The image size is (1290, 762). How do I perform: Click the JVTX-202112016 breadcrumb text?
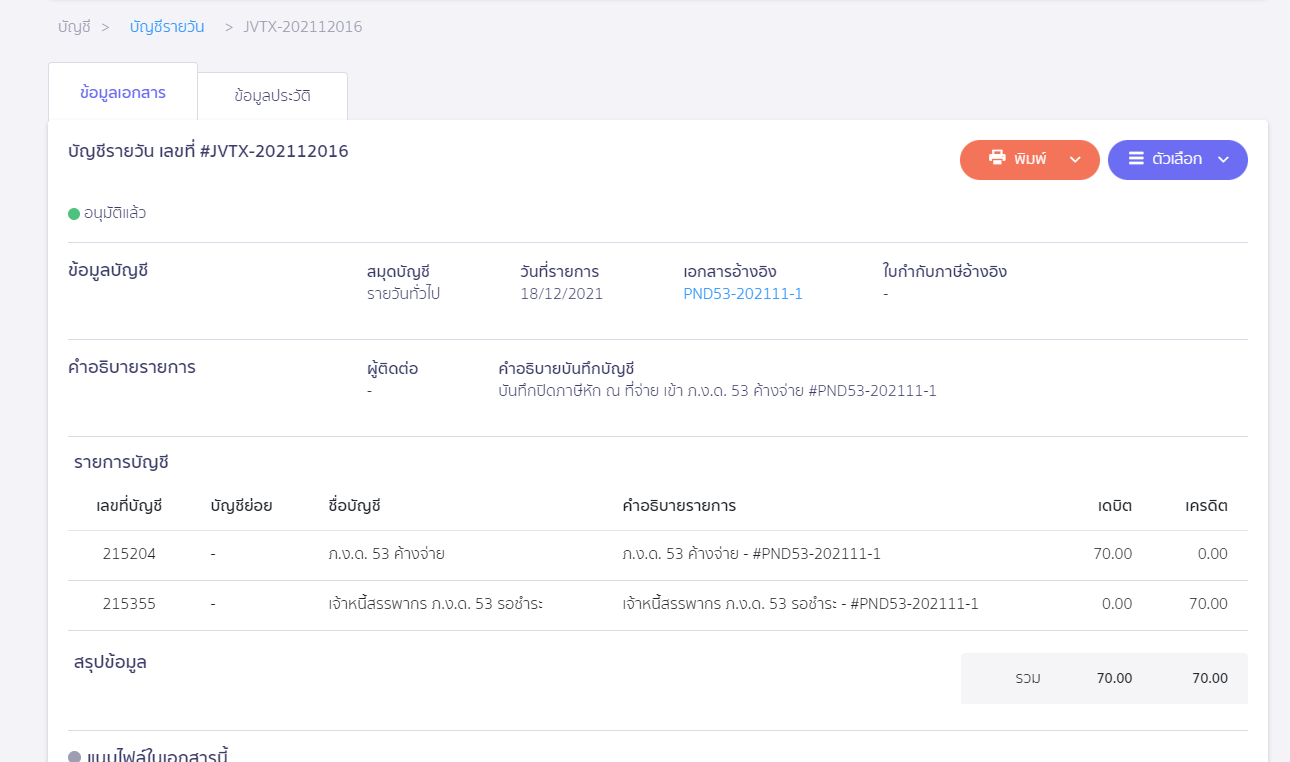[x=303, y=27]
